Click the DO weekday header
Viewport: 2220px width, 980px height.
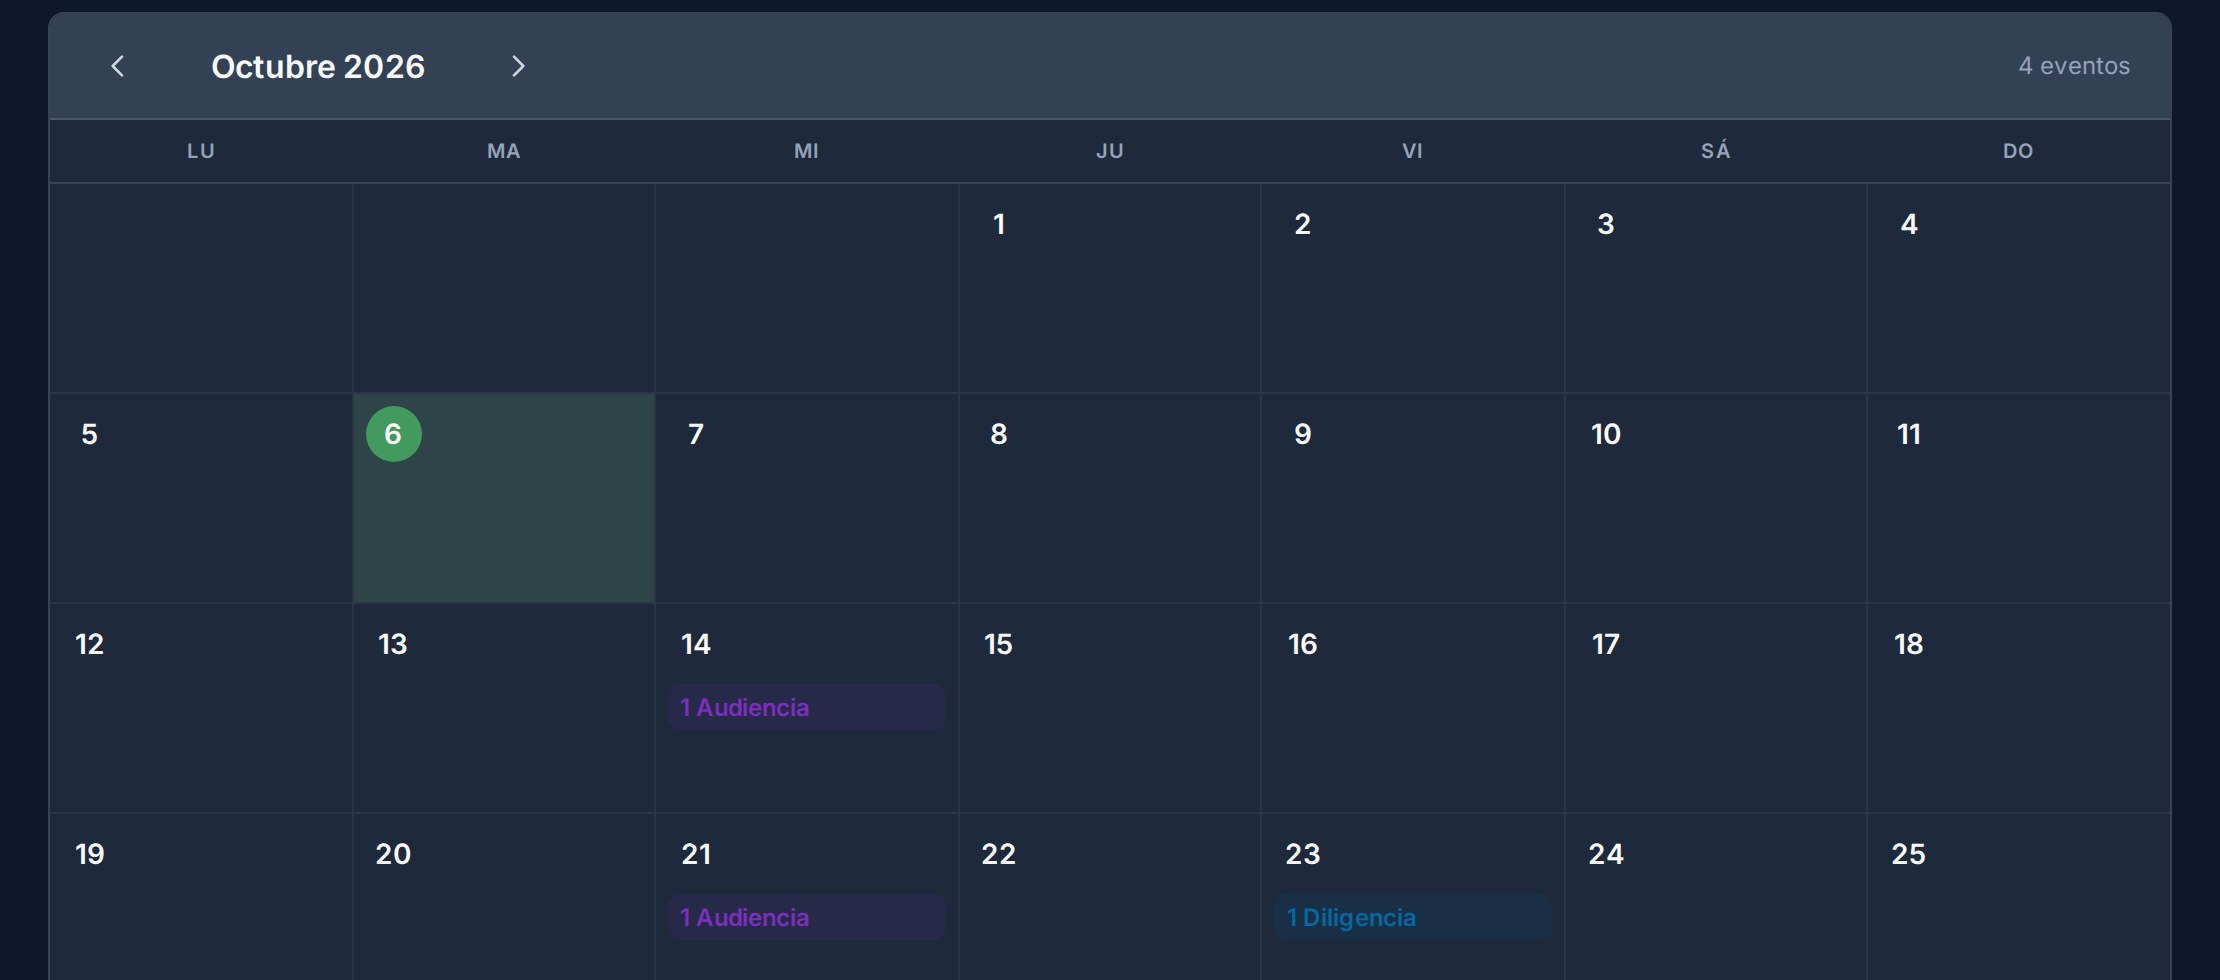click(2018, 151)
